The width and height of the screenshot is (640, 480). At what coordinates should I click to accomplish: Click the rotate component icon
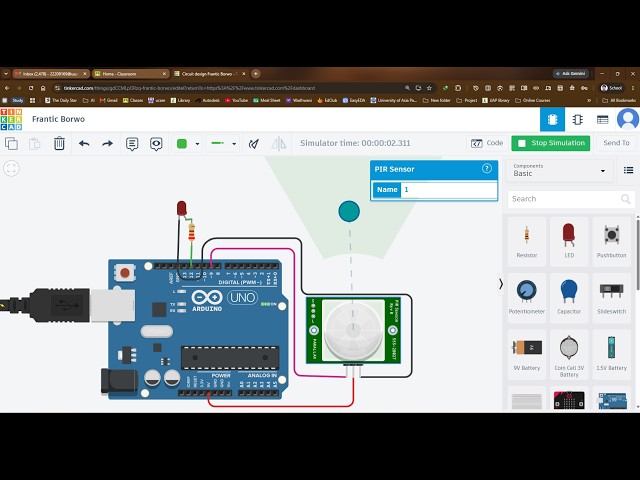pos(254,143)
